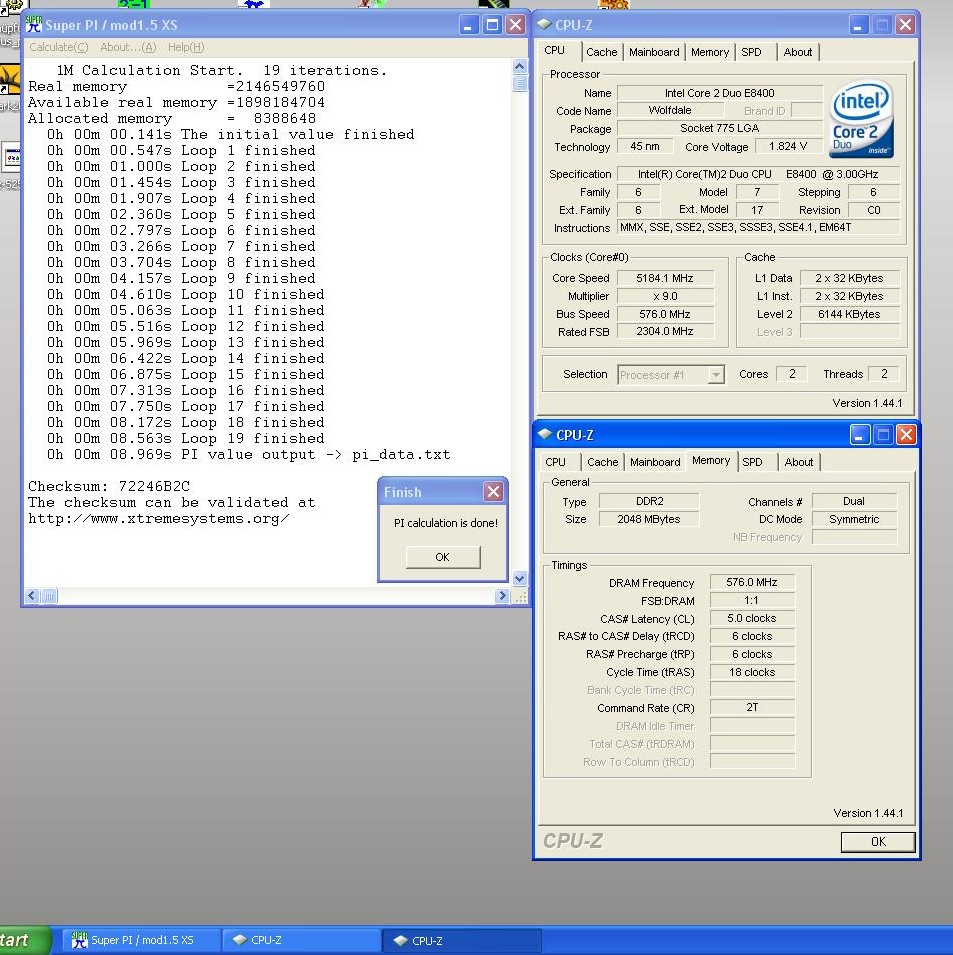Click the Memory Size 2048 MBytes value
953x955 pixels.
pos(649,519)
